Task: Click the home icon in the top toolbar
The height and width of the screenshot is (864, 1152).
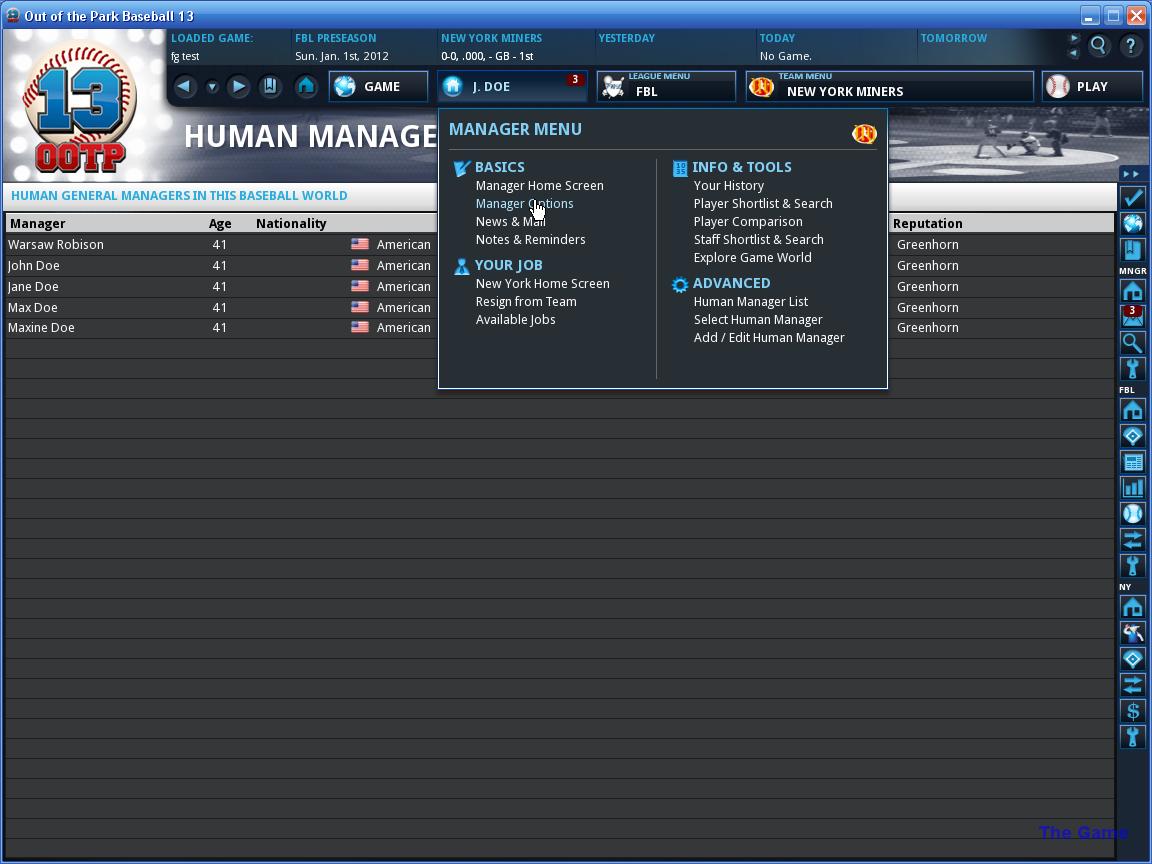Action: click(x=306, y=87)
